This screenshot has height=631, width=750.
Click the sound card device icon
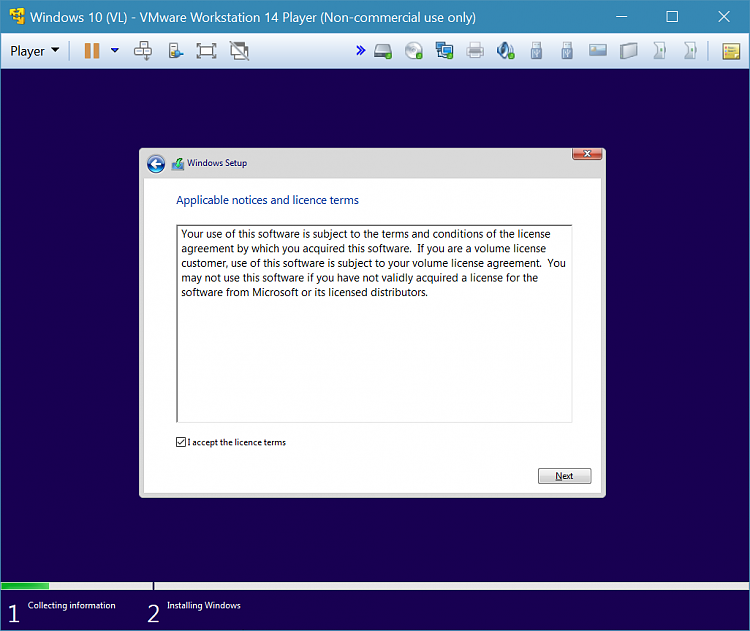point(506,51)
